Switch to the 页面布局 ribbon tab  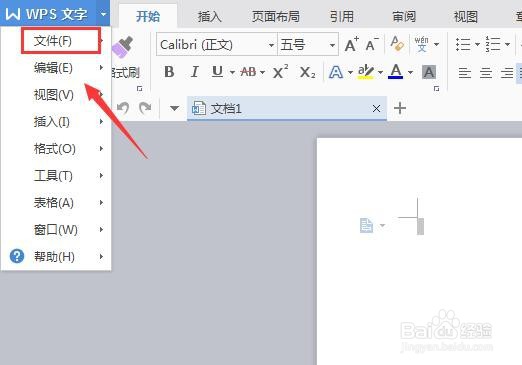tap(276, 16)
